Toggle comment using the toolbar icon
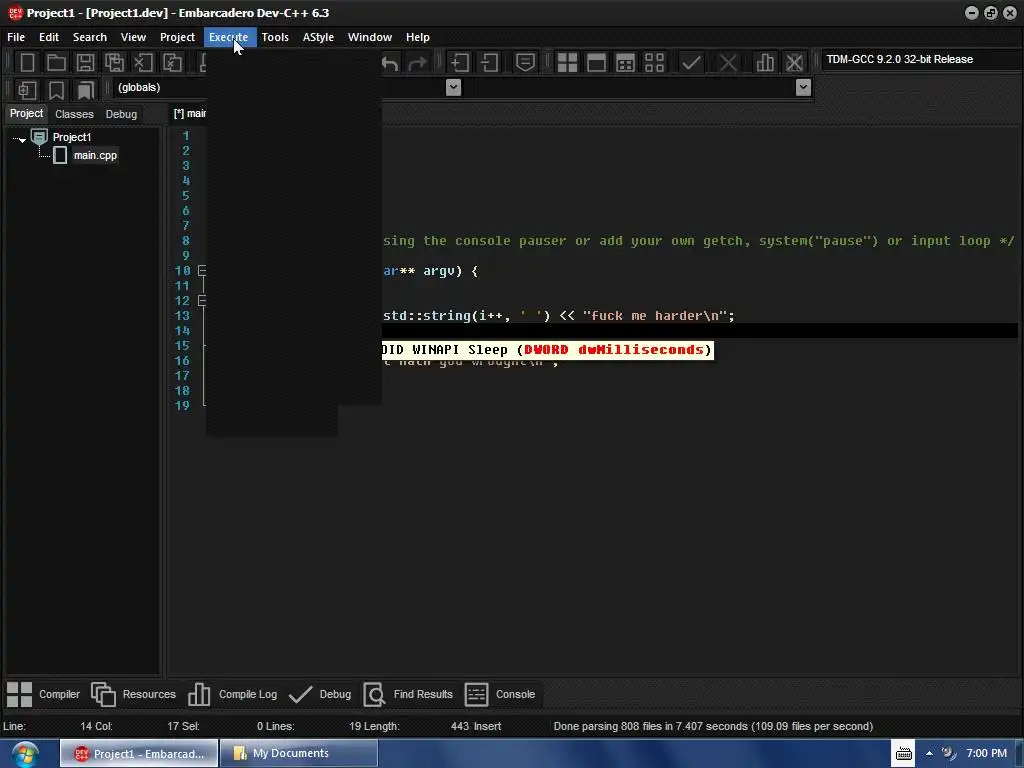The width and height of the screenshot is (1024, 768). pyautogui.click(x=525, y=63)
